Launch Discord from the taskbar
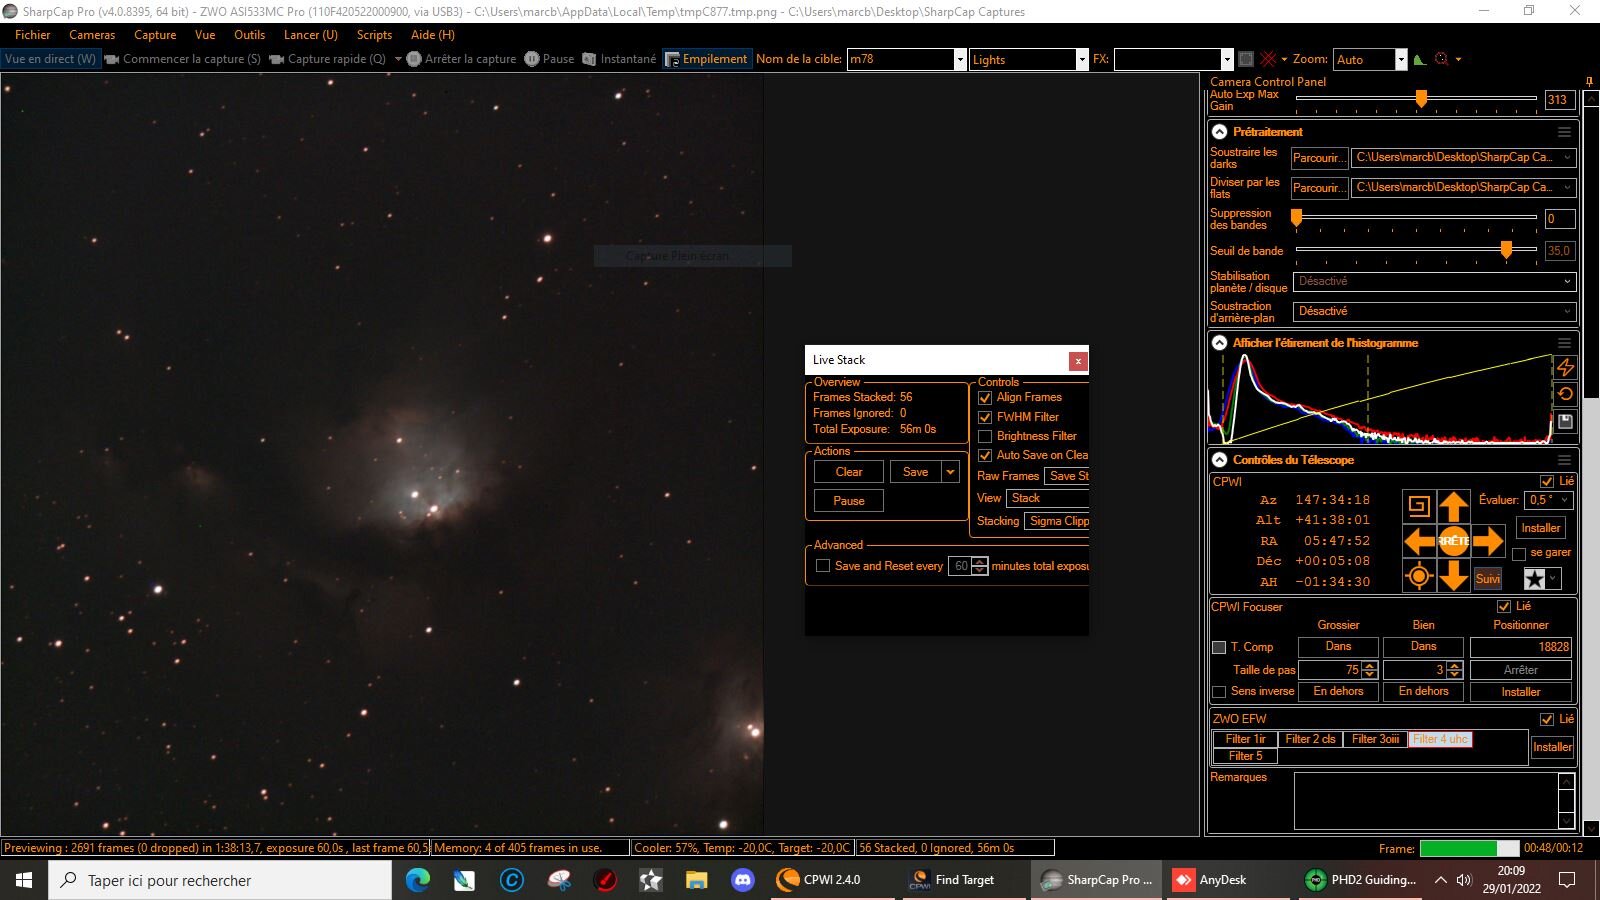Screen dimensions: 1600x900 742,880
